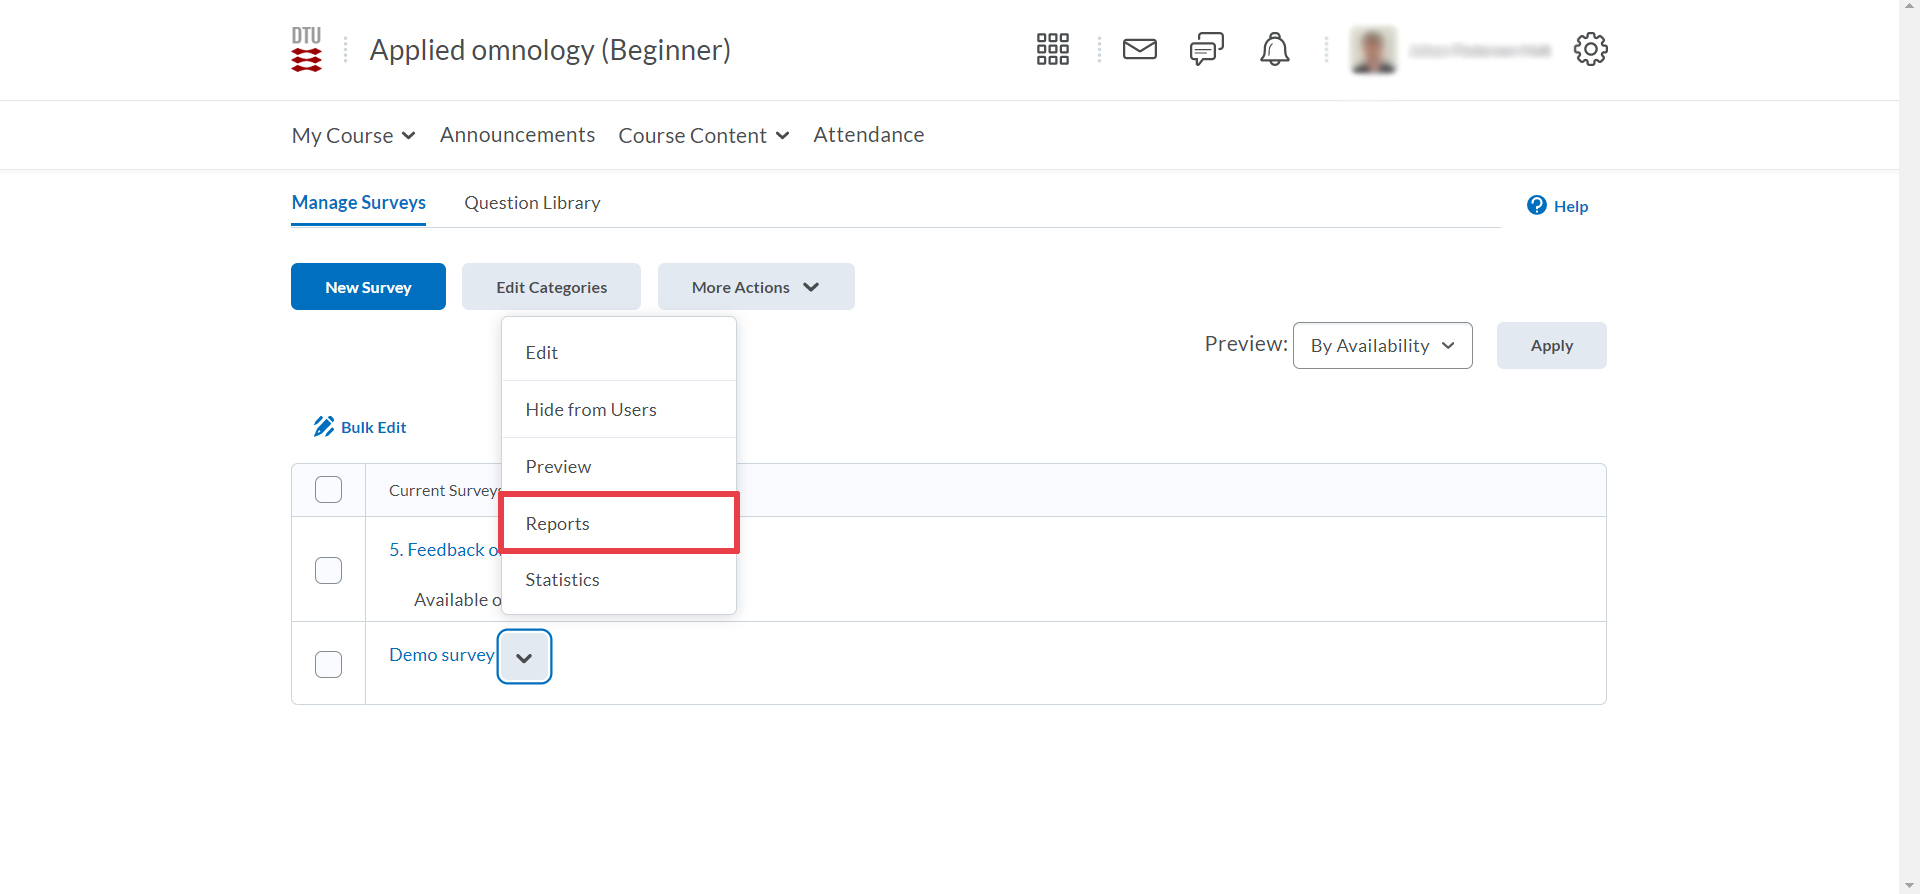
Task: Open the course selector grid icon
Action: click(1052, 49)
